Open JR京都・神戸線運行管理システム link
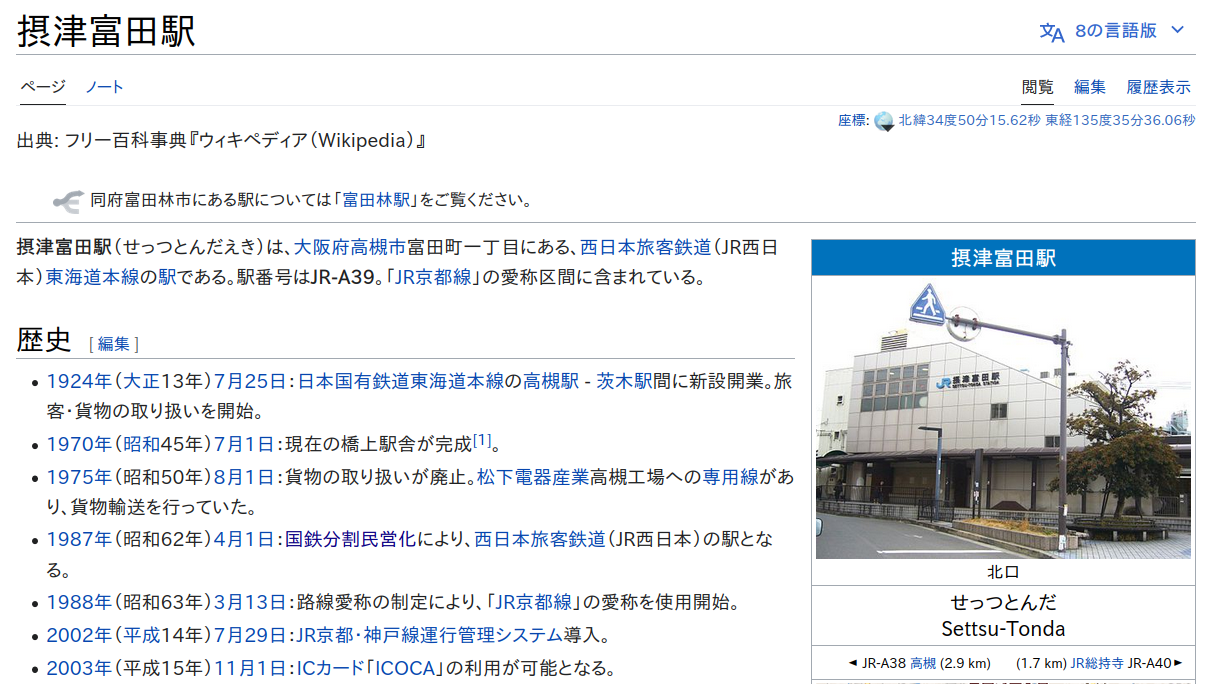1218x684 pixels. click(428, 636)
